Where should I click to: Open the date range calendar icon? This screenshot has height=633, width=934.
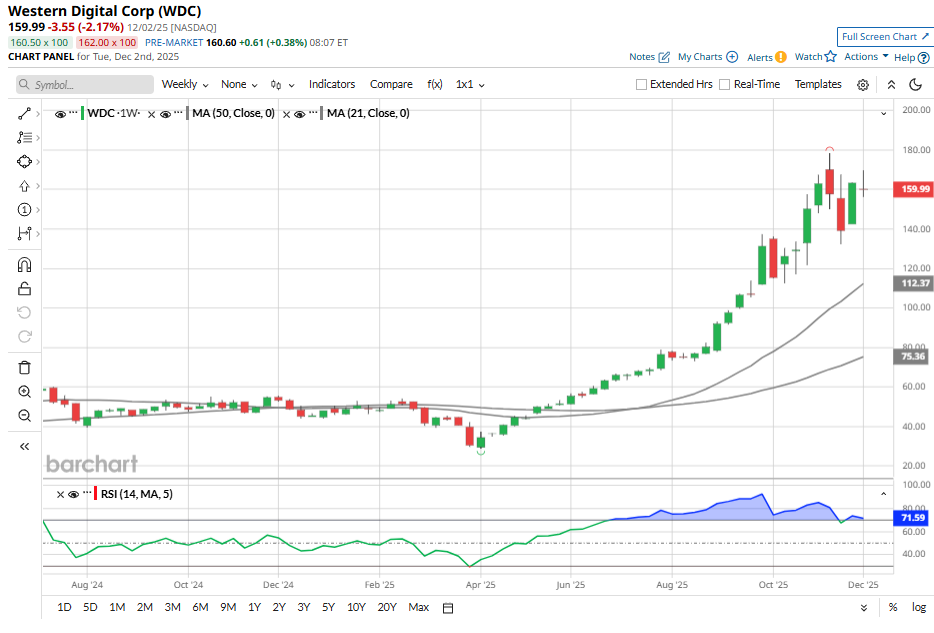tap(448, 608)
